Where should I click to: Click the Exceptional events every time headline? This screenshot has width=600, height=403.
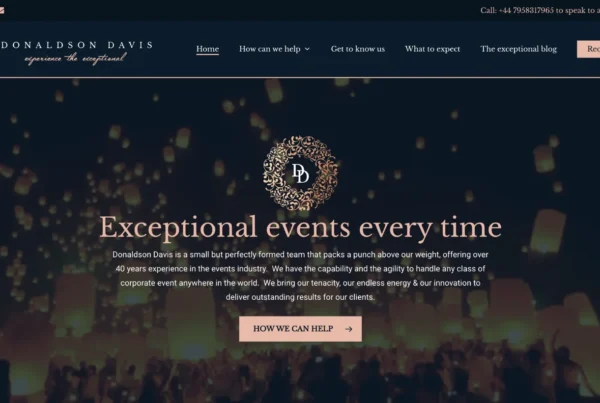coord(300,227)
